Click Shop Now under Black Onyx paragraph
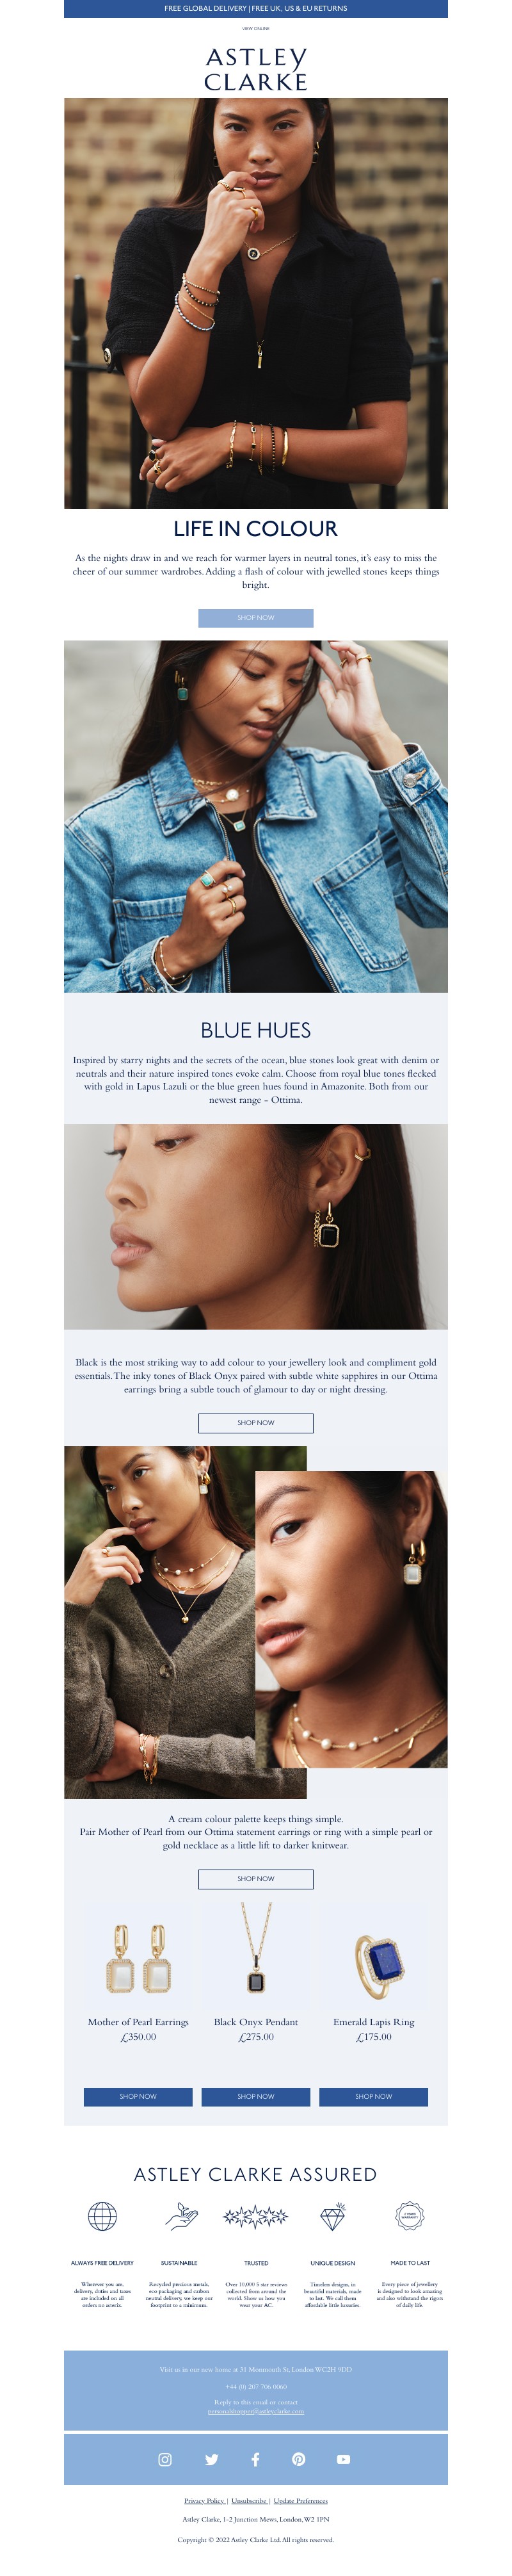Viewport: 512px width, 2576px height. 256,1422
